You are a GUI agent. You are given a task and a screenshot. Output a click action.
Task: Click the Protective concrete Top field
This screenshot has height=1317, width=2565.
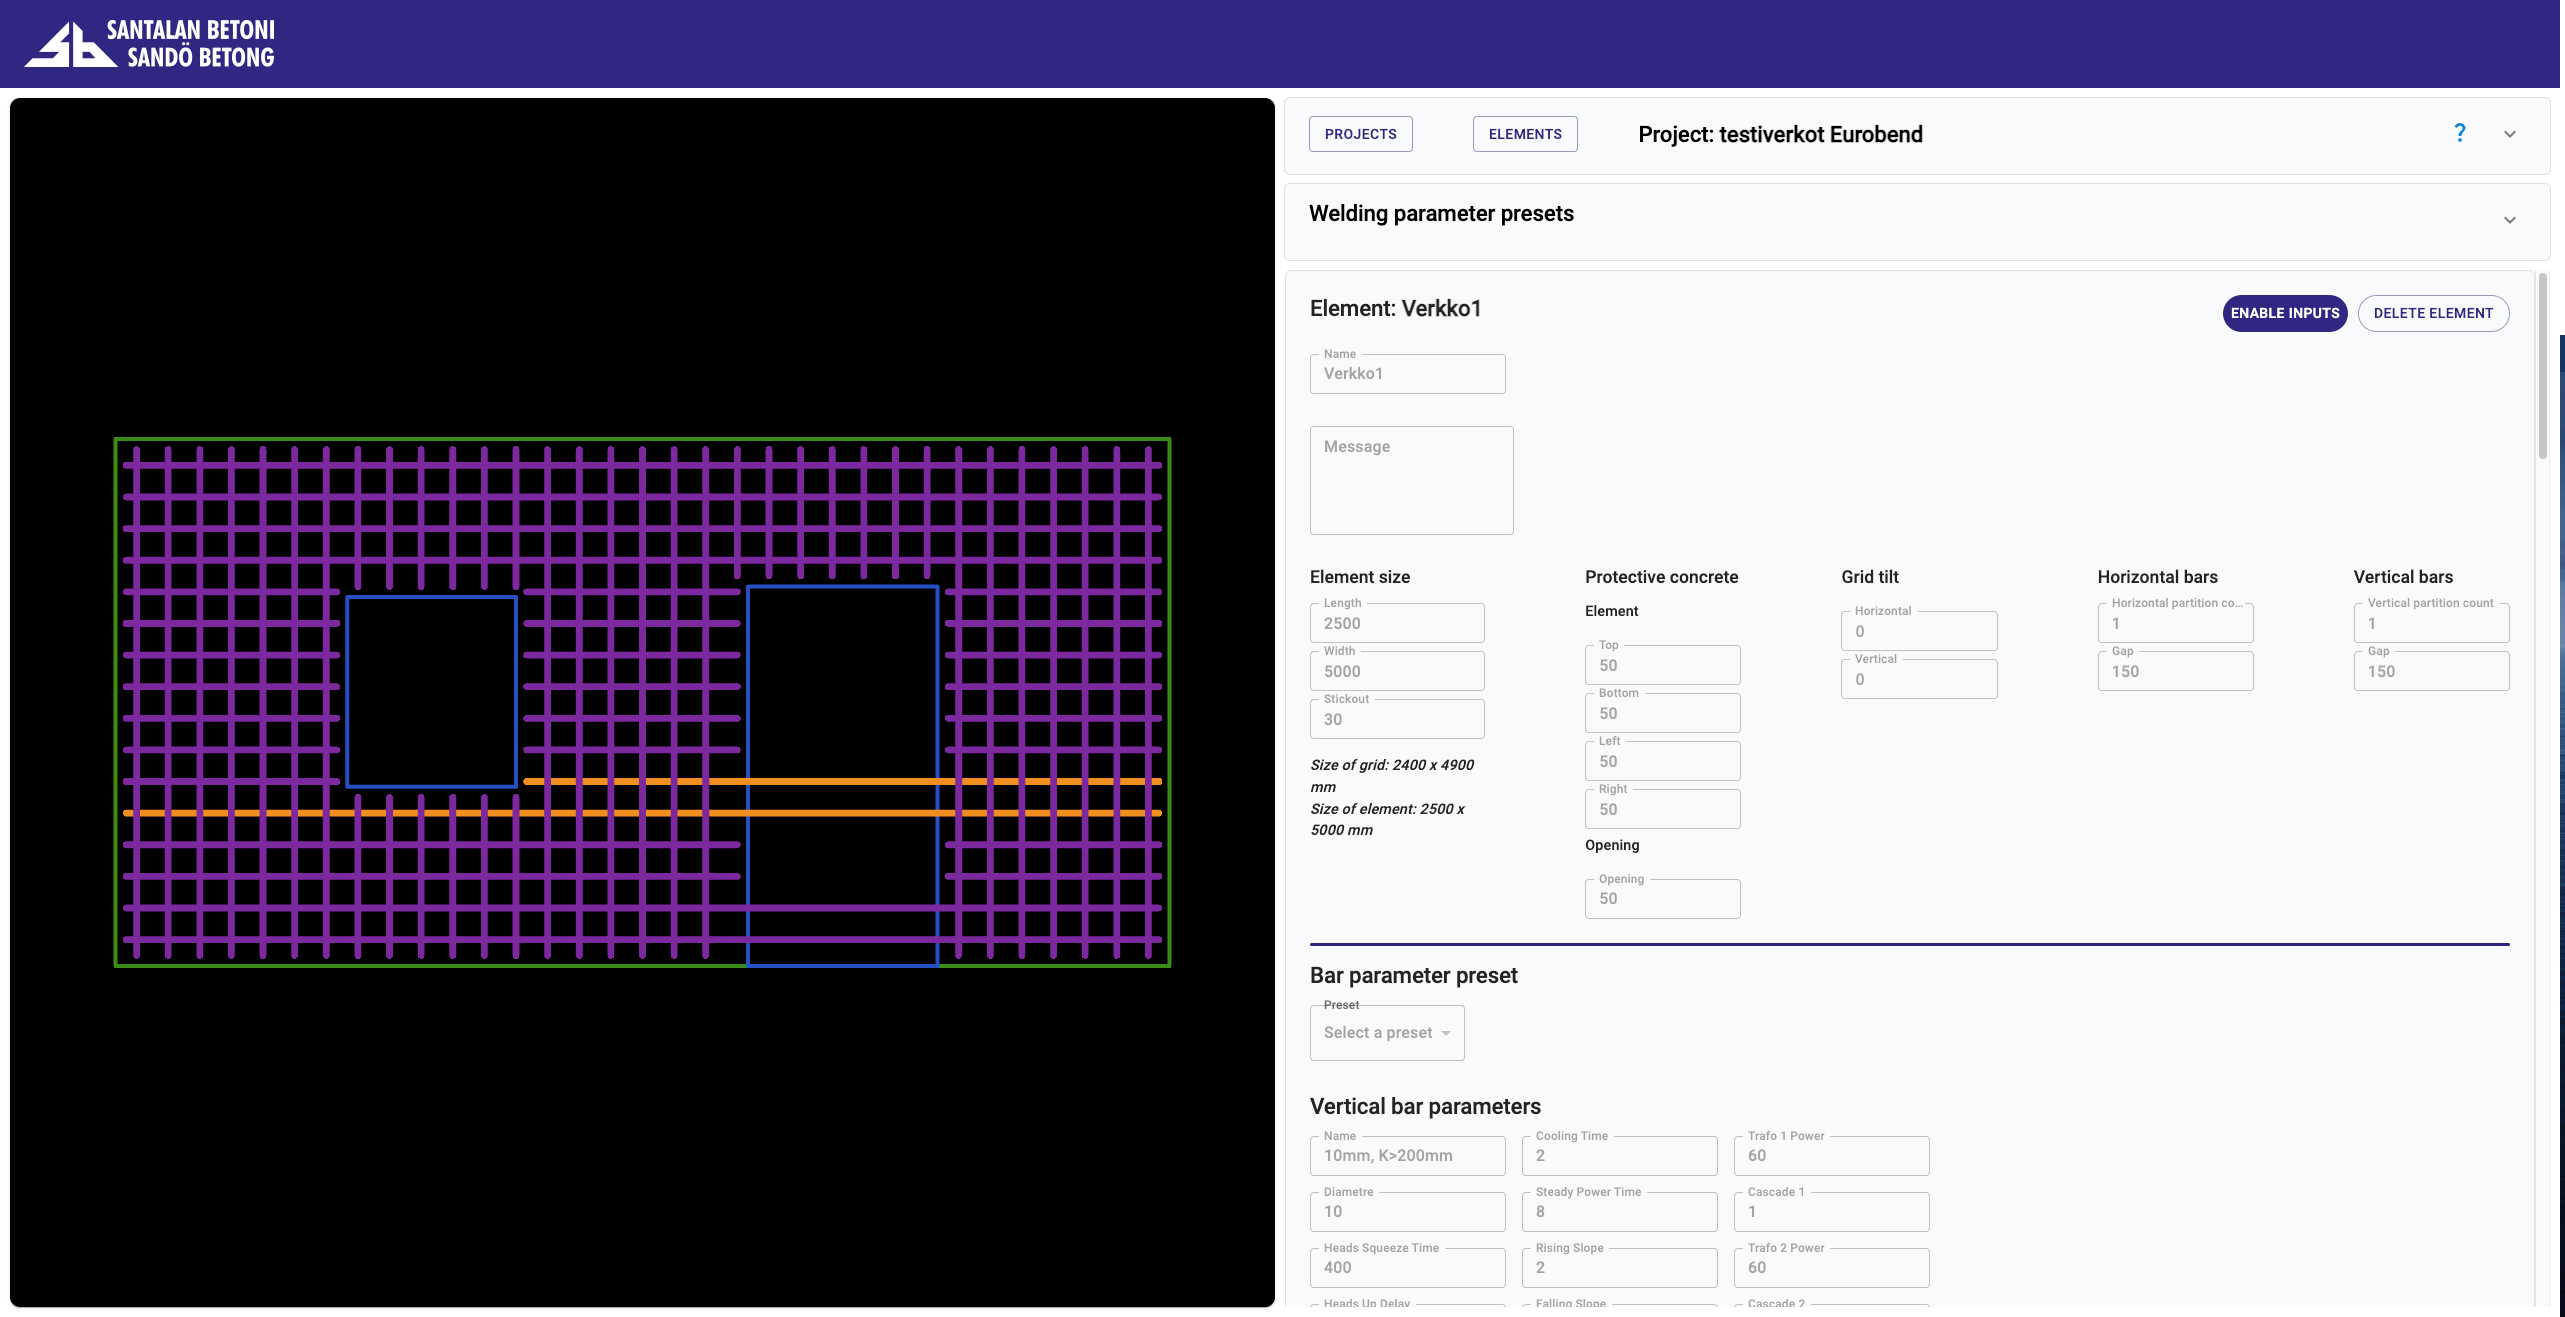point(1662,665)
